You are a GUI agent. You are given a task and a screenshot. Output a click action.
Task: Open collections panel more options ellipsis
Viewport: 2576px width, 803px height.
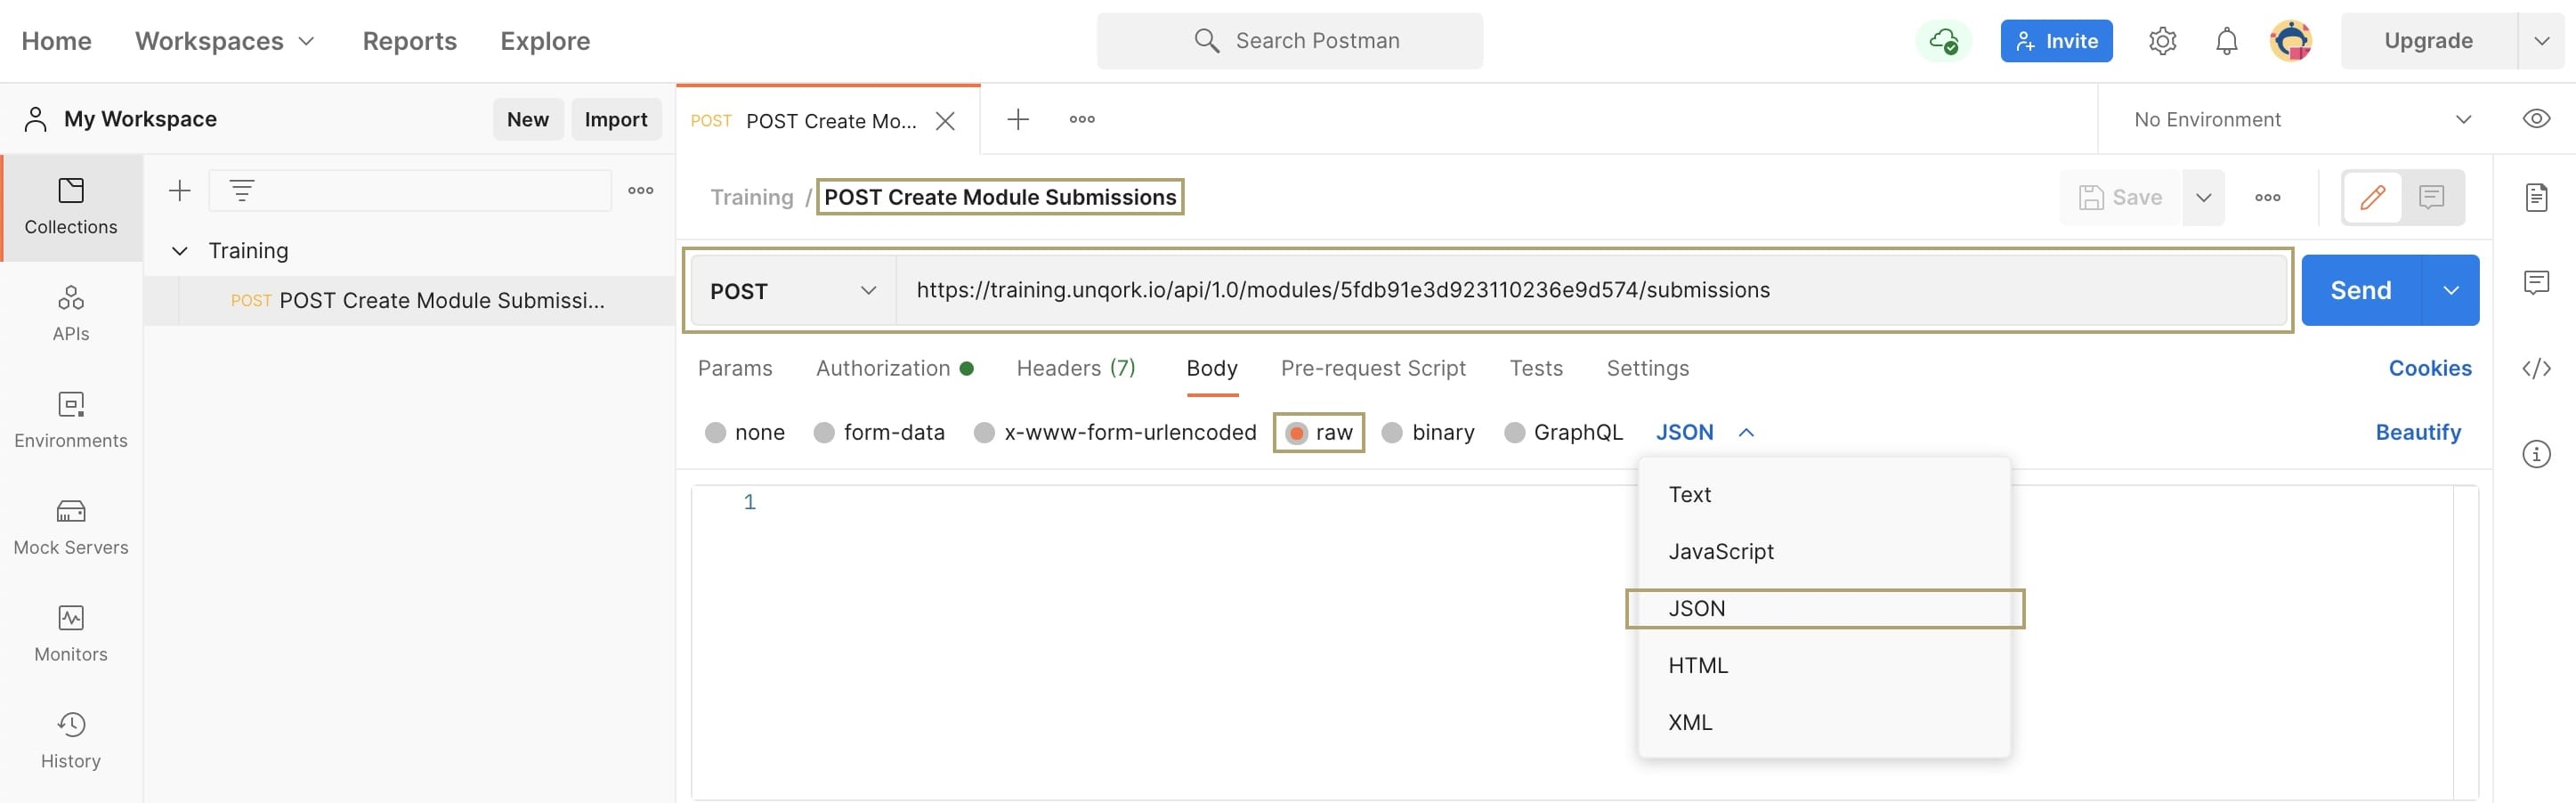(641, 190)
